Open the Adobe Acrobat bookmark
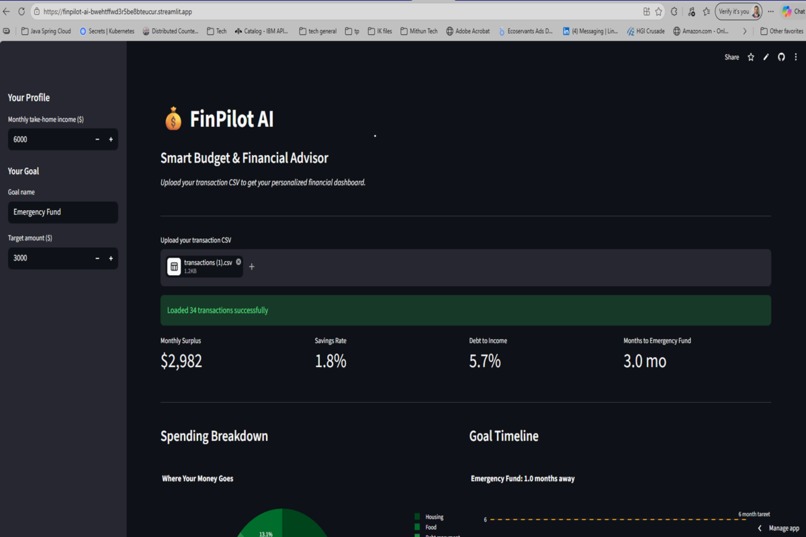This screenshot has width=806, height=537. click(x=468, y=31)
